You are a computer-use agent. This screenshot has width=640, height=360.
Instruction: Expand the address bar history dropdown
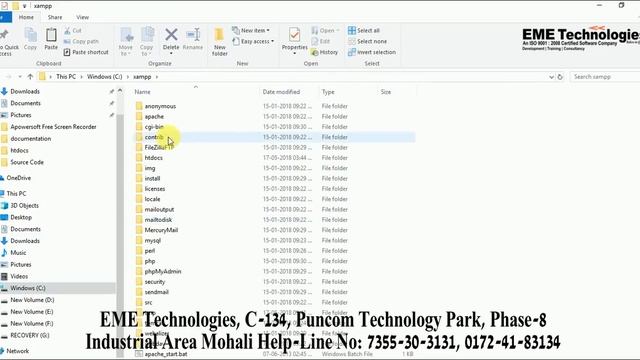coord(551,77)
